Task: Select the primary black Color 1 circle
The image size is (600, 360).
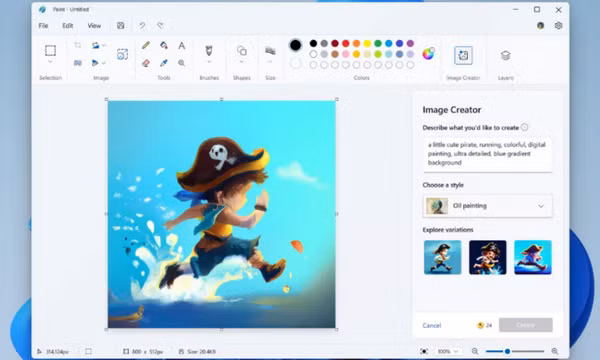Action: coord(295,45)
